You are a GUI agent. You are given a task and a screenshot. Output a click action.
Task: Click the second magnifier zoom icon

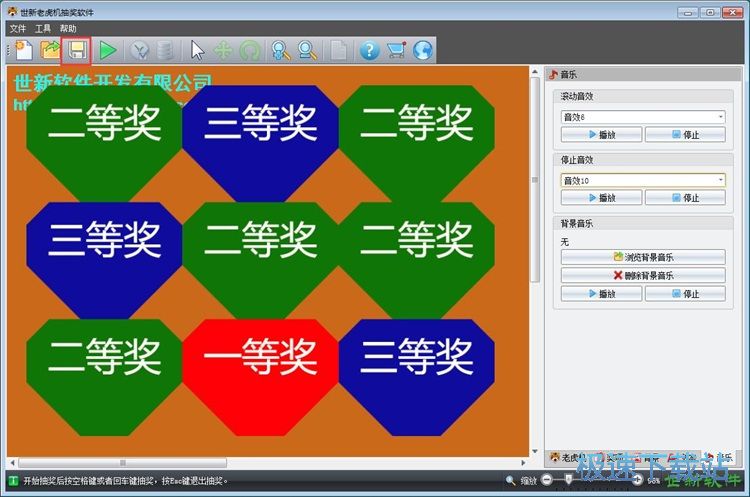click(x=307, y=50)
